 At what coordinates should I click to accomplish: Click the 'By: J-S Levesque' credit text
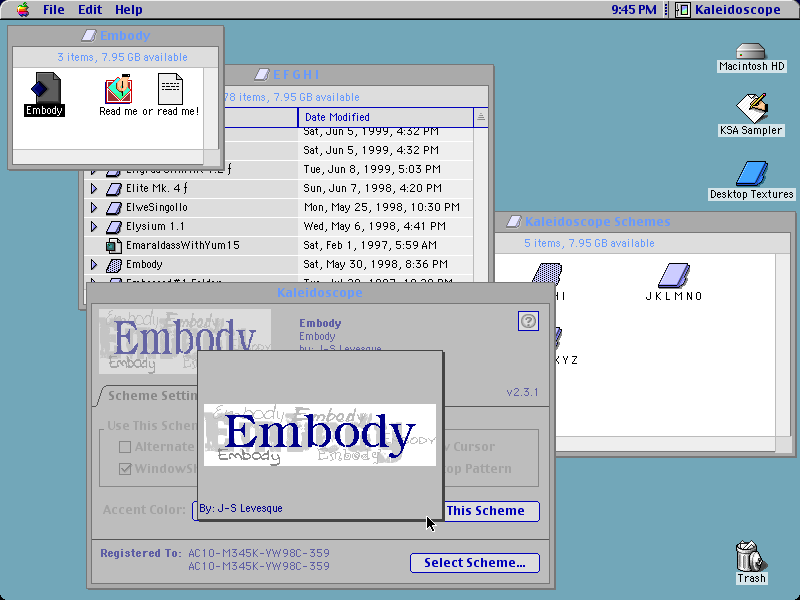[x=240, y=508]
